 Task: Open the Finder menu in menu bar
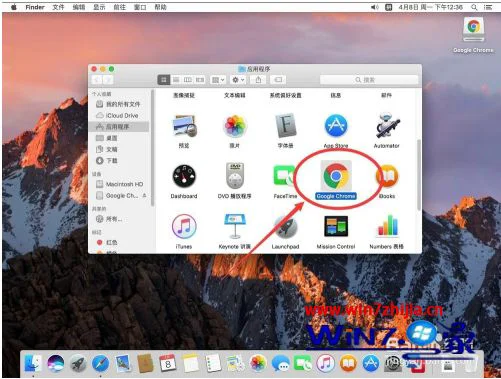coord(35,7)
